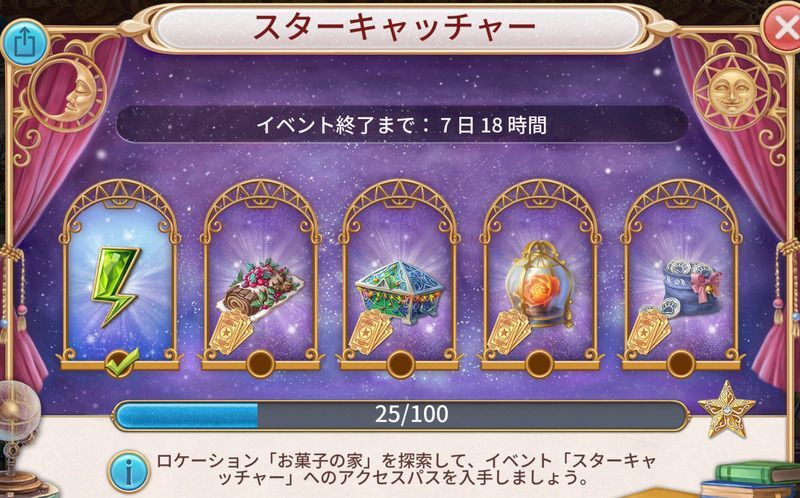Tap the blue share icon

24,43
